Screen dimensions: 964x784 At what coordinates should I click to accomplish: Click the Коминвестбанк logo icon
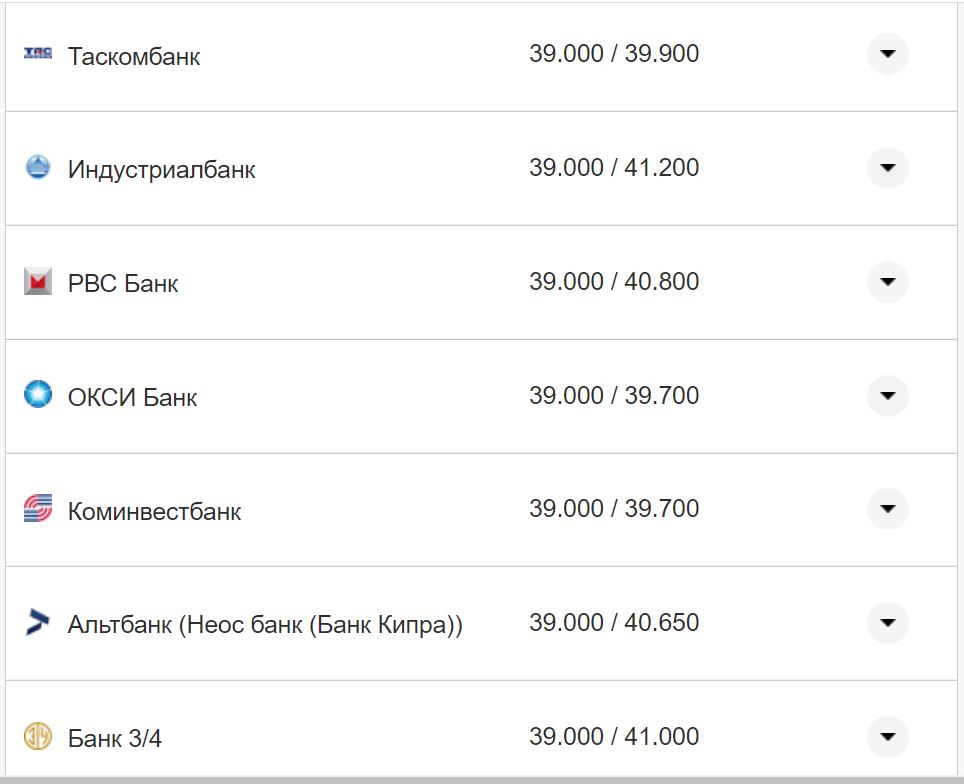[37, 509]
